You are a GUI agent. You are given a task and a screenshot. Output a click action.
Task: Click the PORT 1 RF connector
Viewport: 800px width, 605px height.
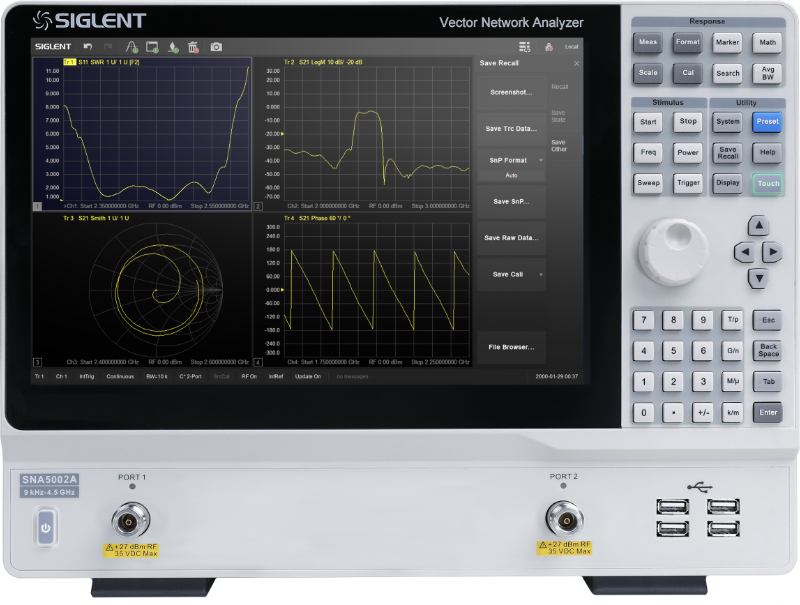(131, 520)
